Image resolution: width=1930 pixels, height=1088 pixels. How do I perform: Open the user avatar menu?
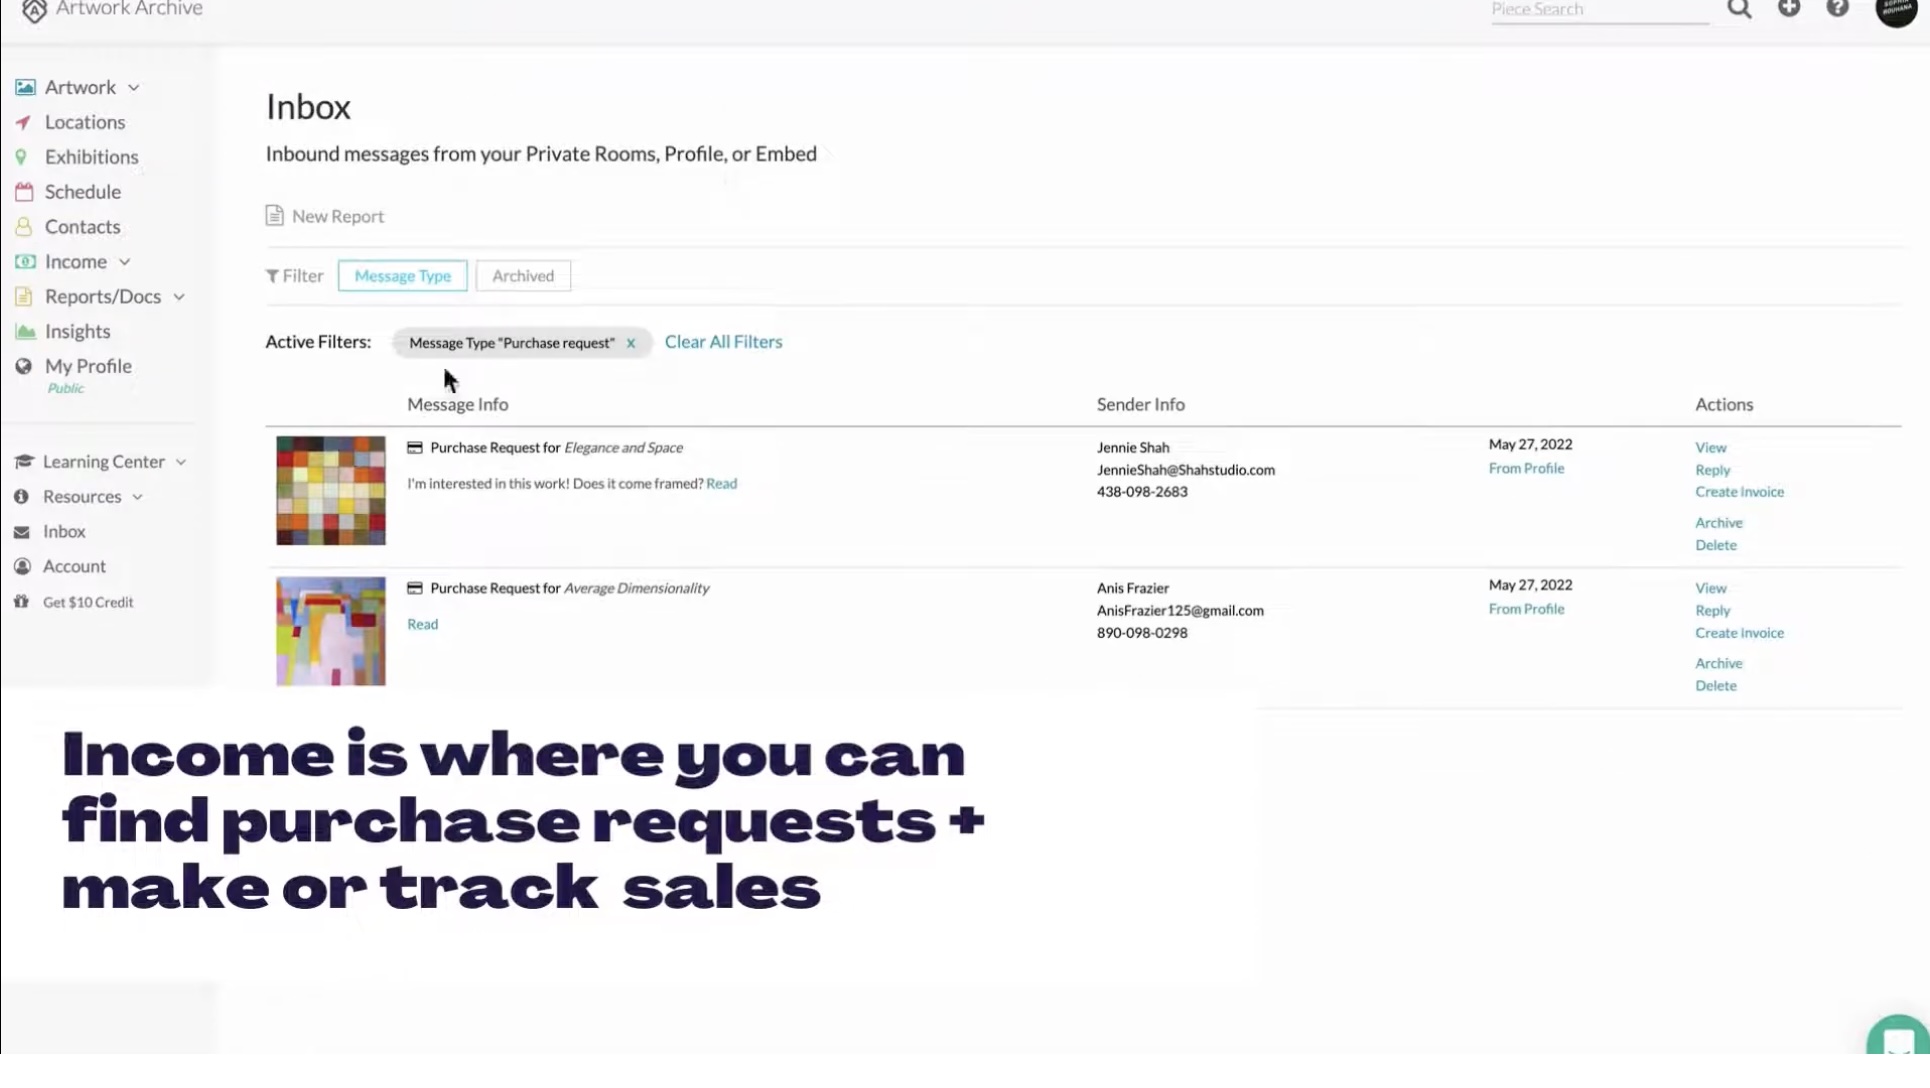1896,10
